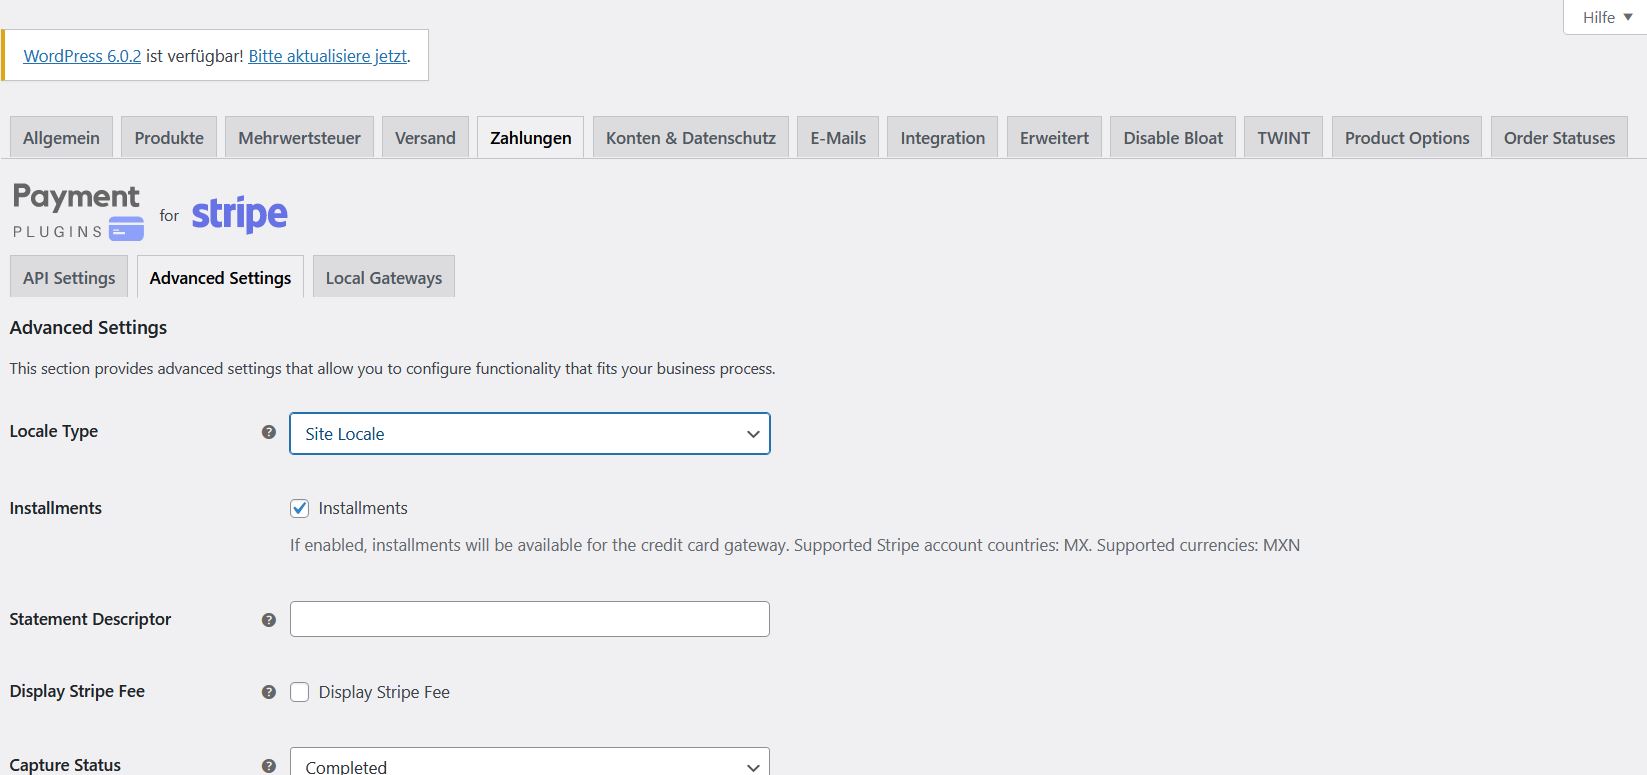Image resolution: width=1647 pixels, height=775 pixels.
Task: Select the TWINT settings tab
Action: (x=1284, y=137)
